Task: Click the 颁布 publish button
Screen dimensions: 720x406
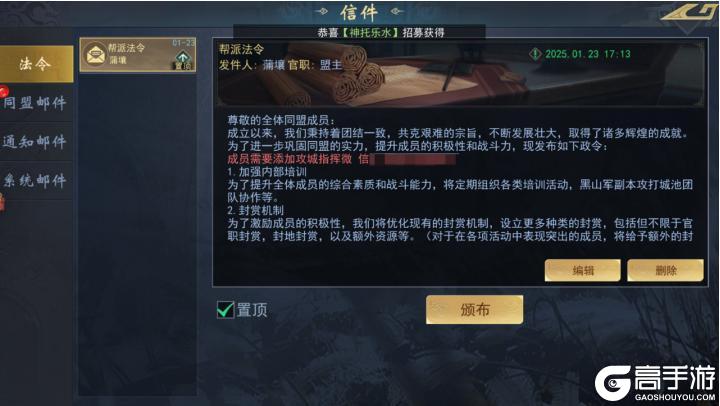Action: (x=474, y=310)
